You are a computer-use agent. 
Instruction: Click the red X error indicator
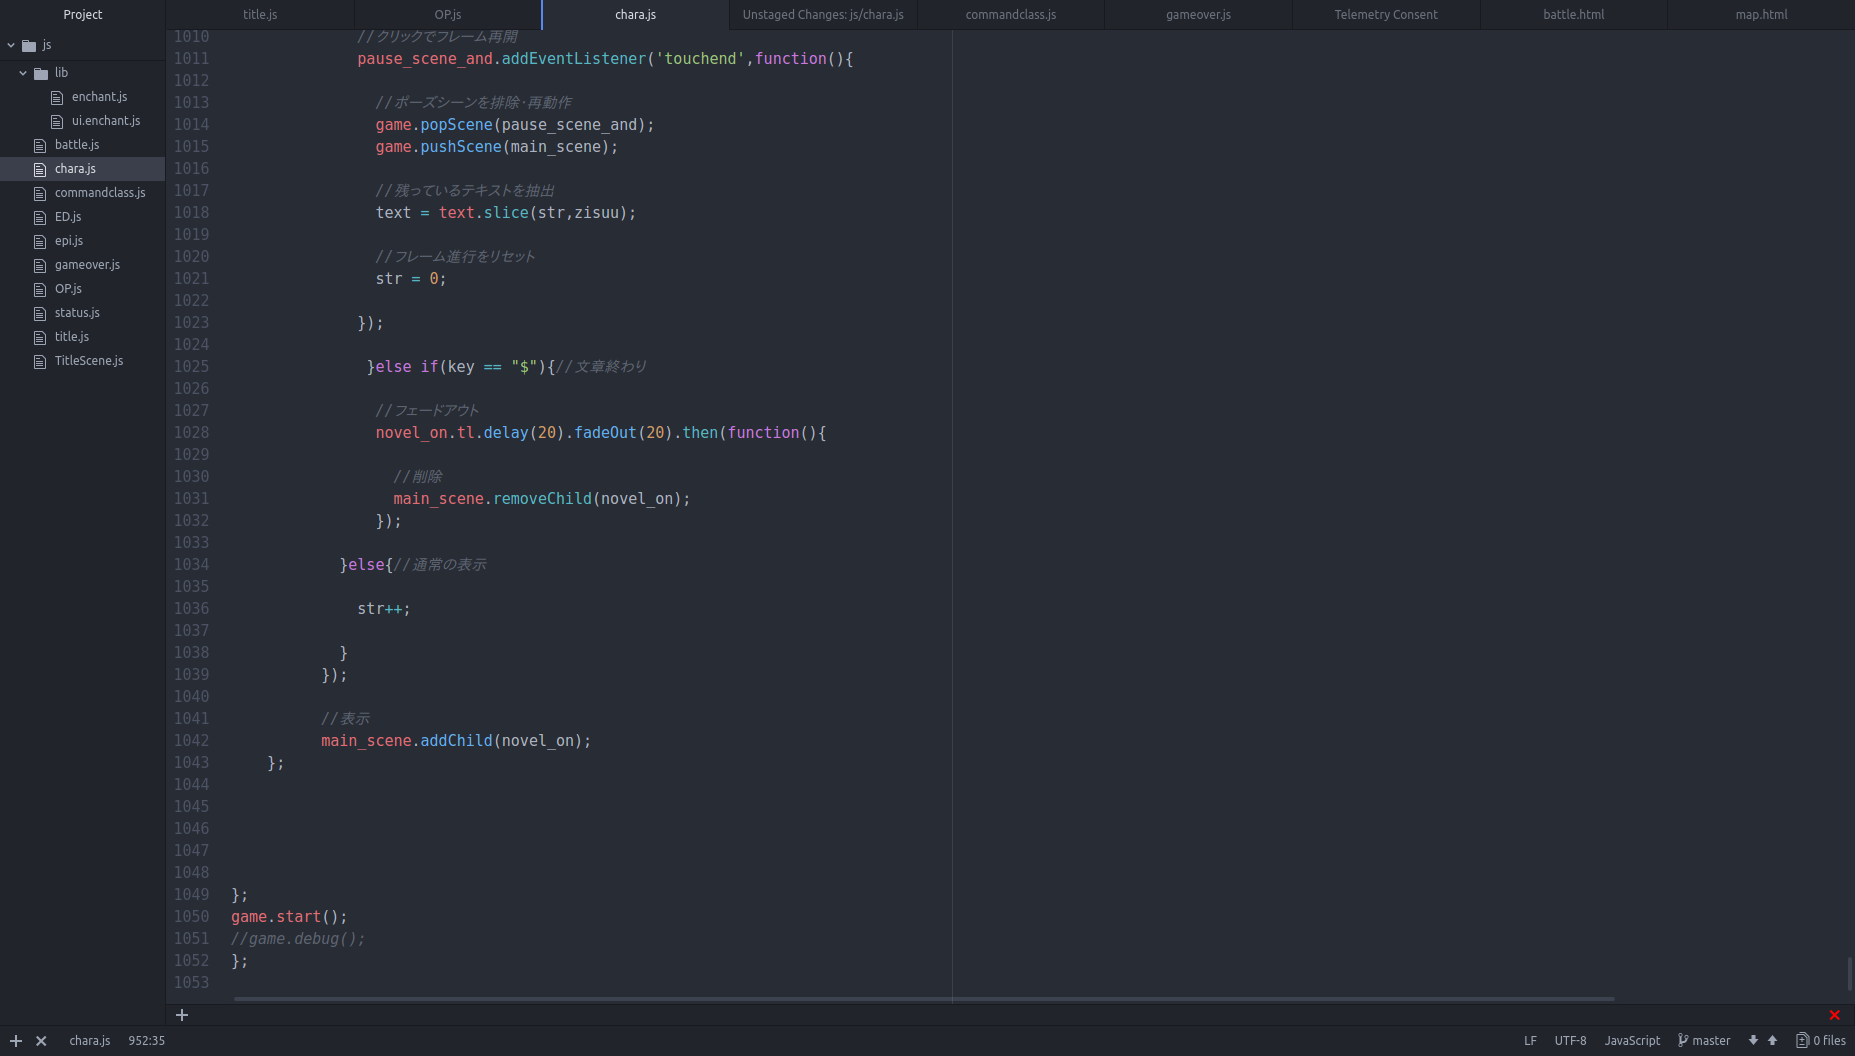click(x=1834, y=1015)
